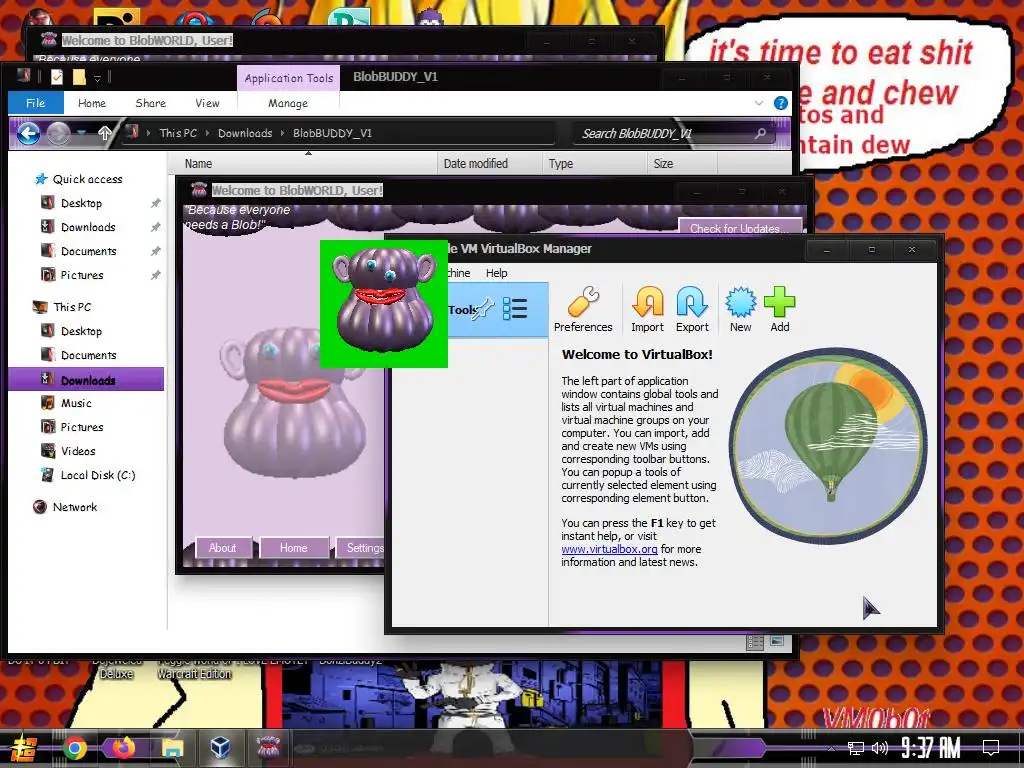The height and width of the screenshot is (768, 1024).
Task: Click the Search BlobBUDDY_V1 field
Action: click(674, 133)
